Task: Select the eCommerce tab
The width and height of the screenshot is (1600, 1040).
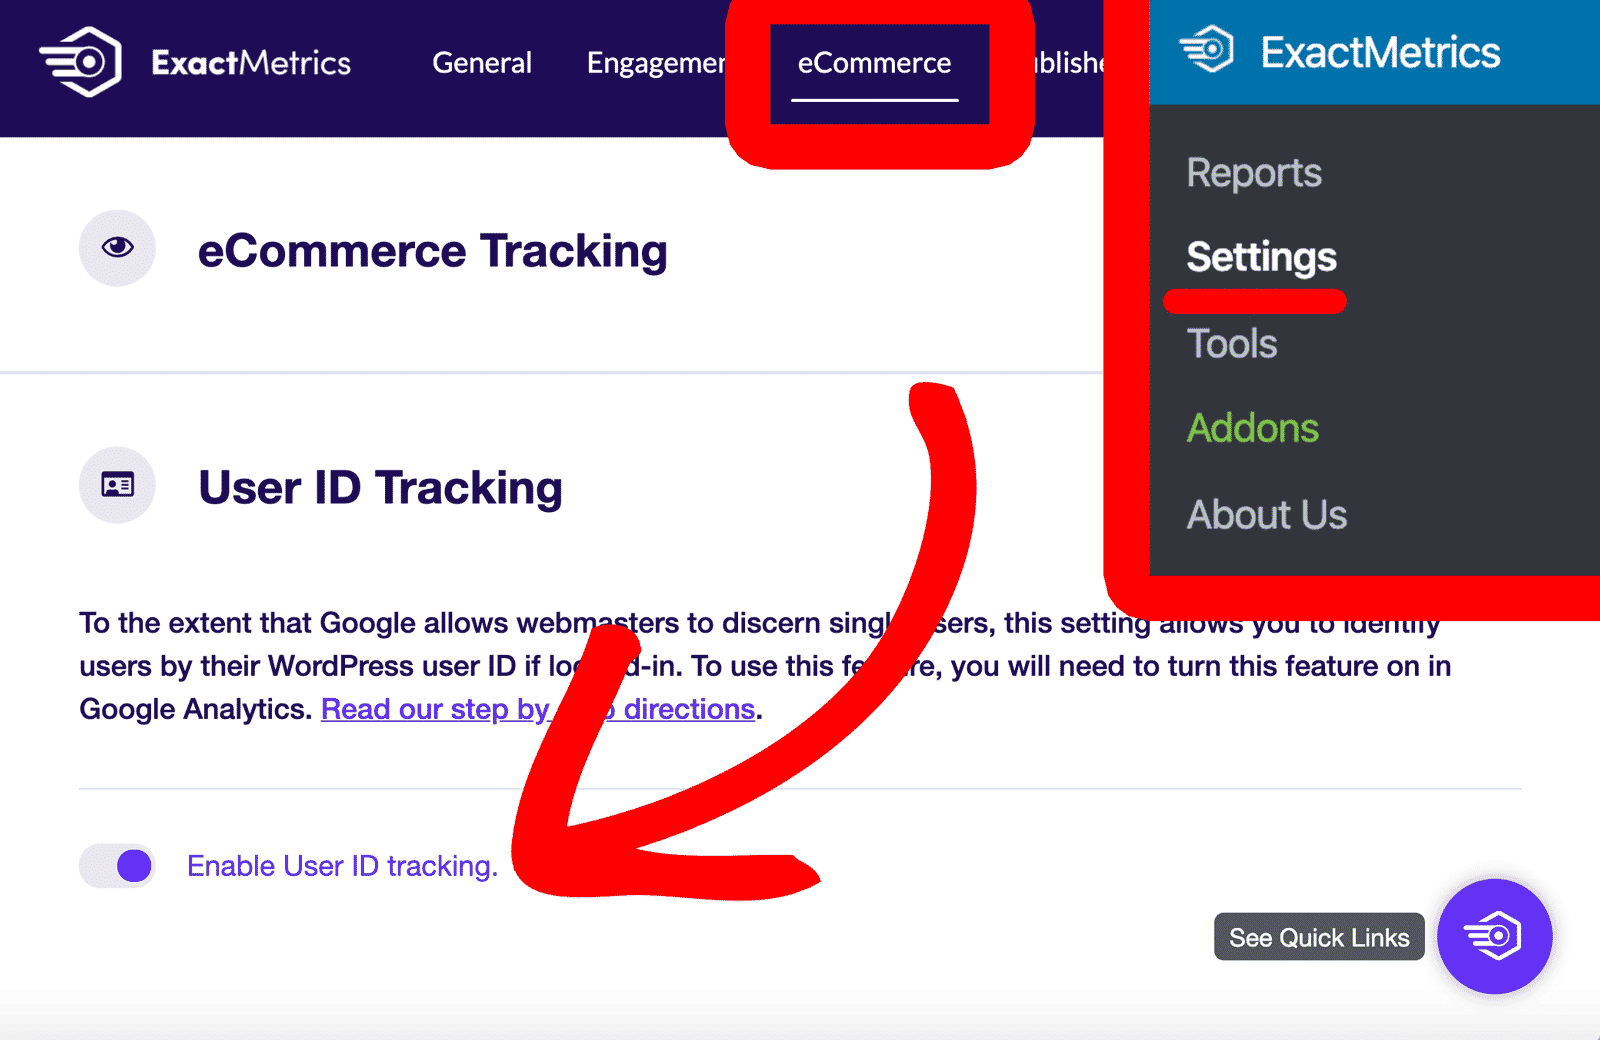Action: click(874, 63)
